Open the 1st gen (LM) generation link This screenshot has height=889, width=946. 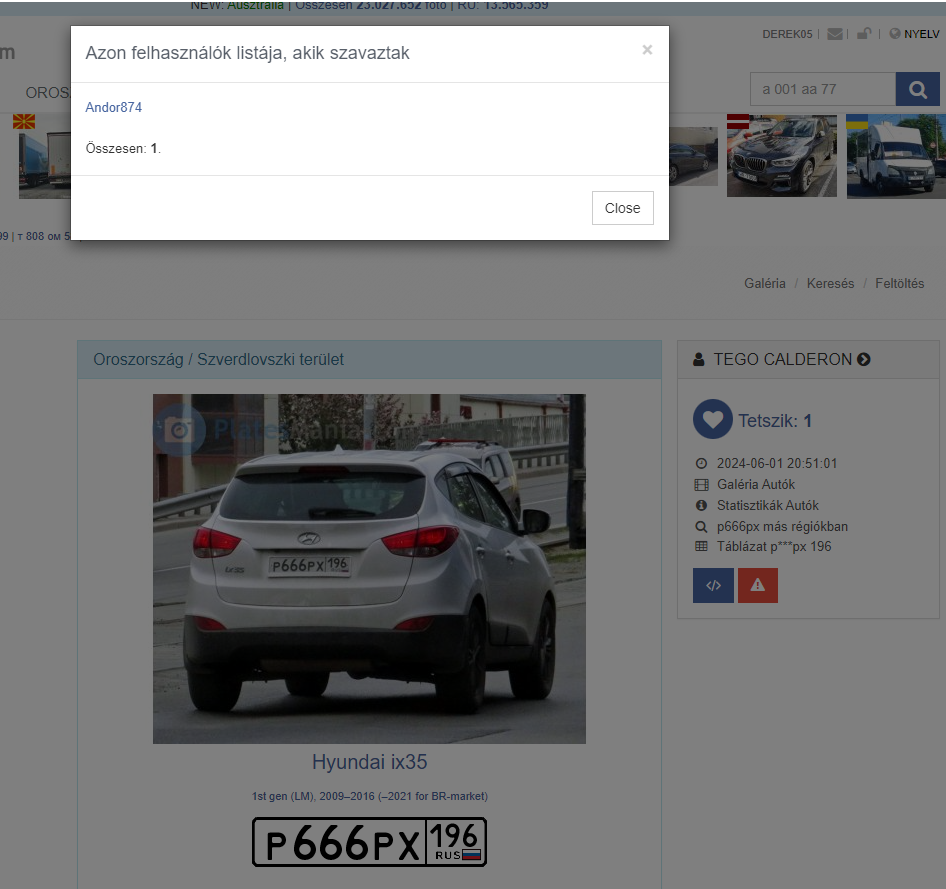[369, 796]
